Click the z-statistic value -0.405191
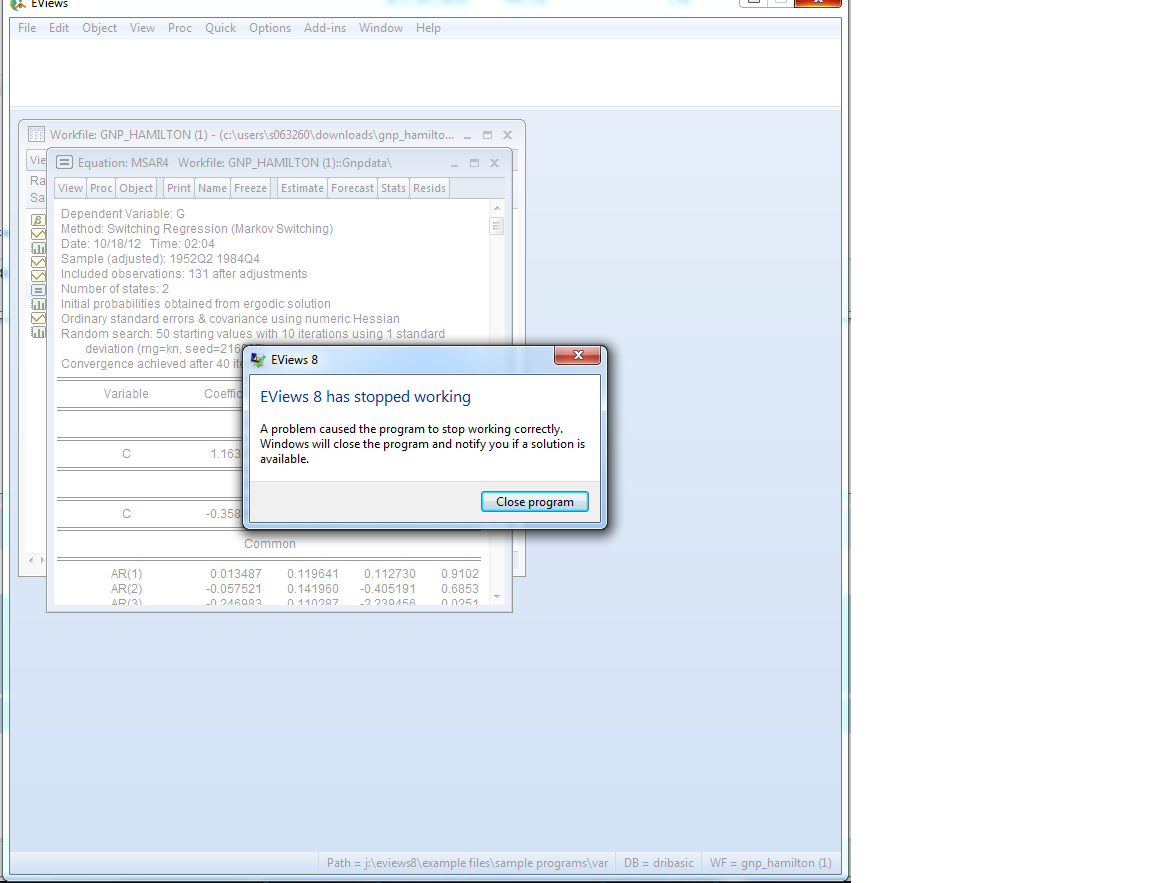 388,588
